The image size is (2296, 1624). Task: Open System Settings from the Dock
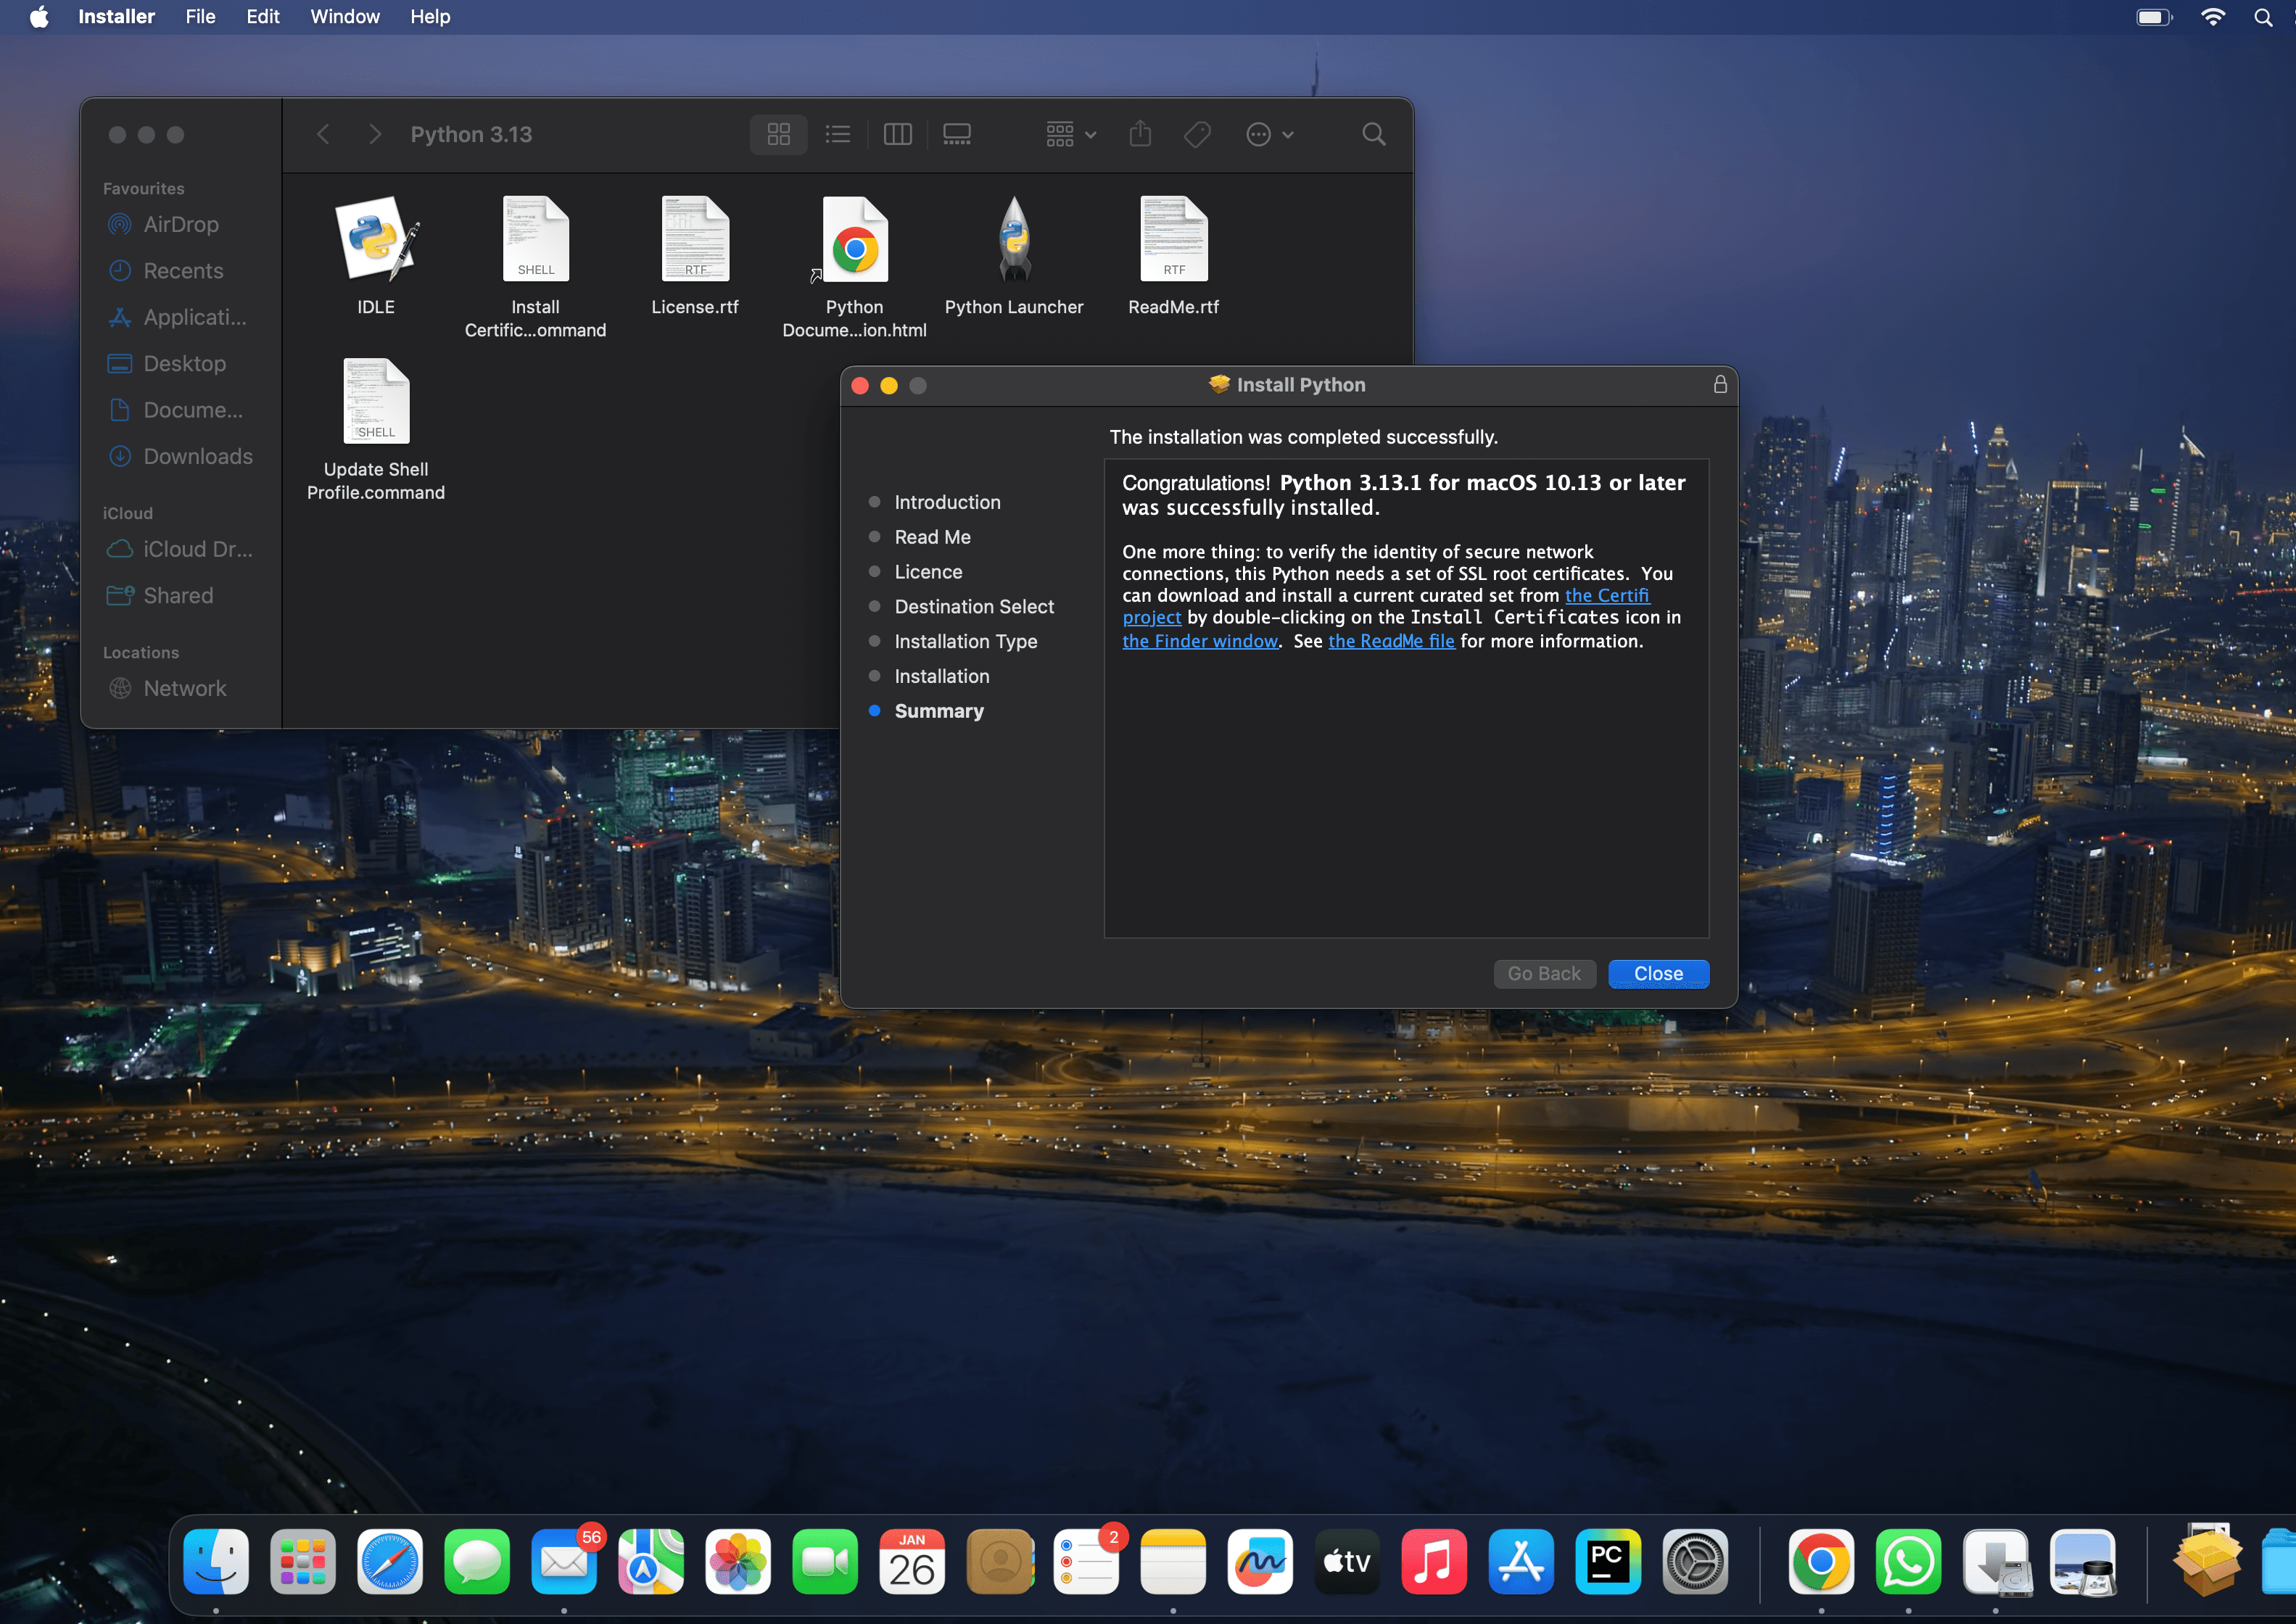[x=1695, y=1562]
